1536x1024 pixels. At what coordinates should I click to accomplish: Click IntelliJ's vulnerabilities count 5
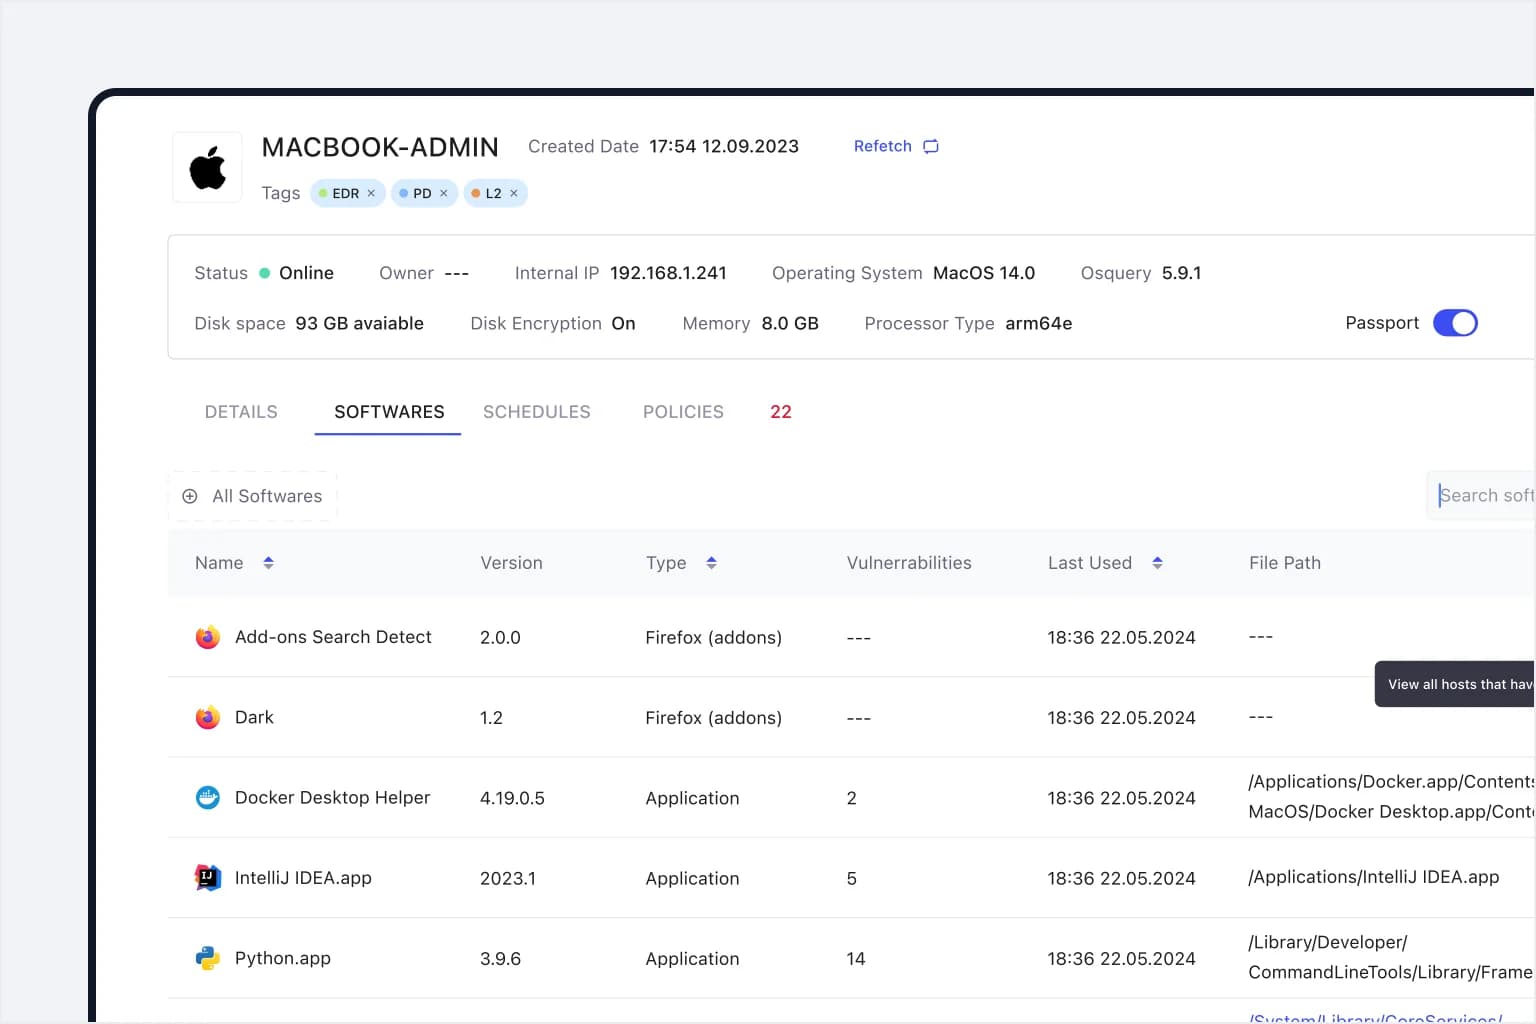852,878
